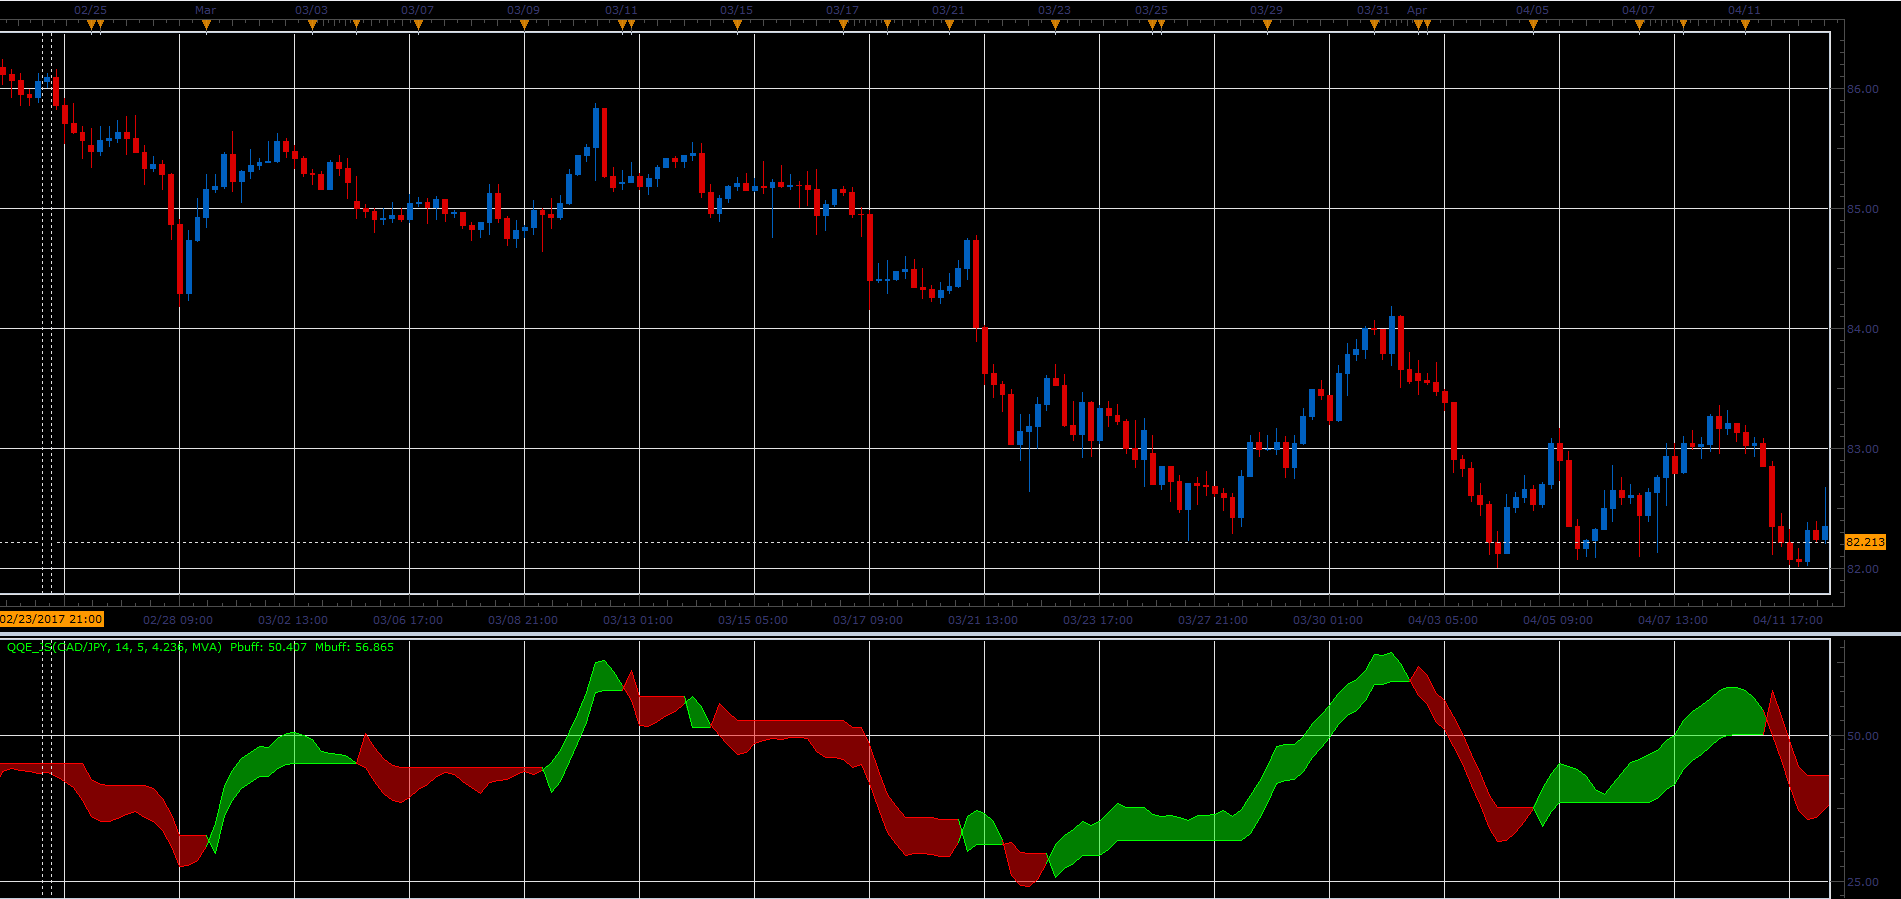Click the highlighted 02/23/2017 21:00 date label
This screenshot has width=1901, height=899.
tap(51, 620)
